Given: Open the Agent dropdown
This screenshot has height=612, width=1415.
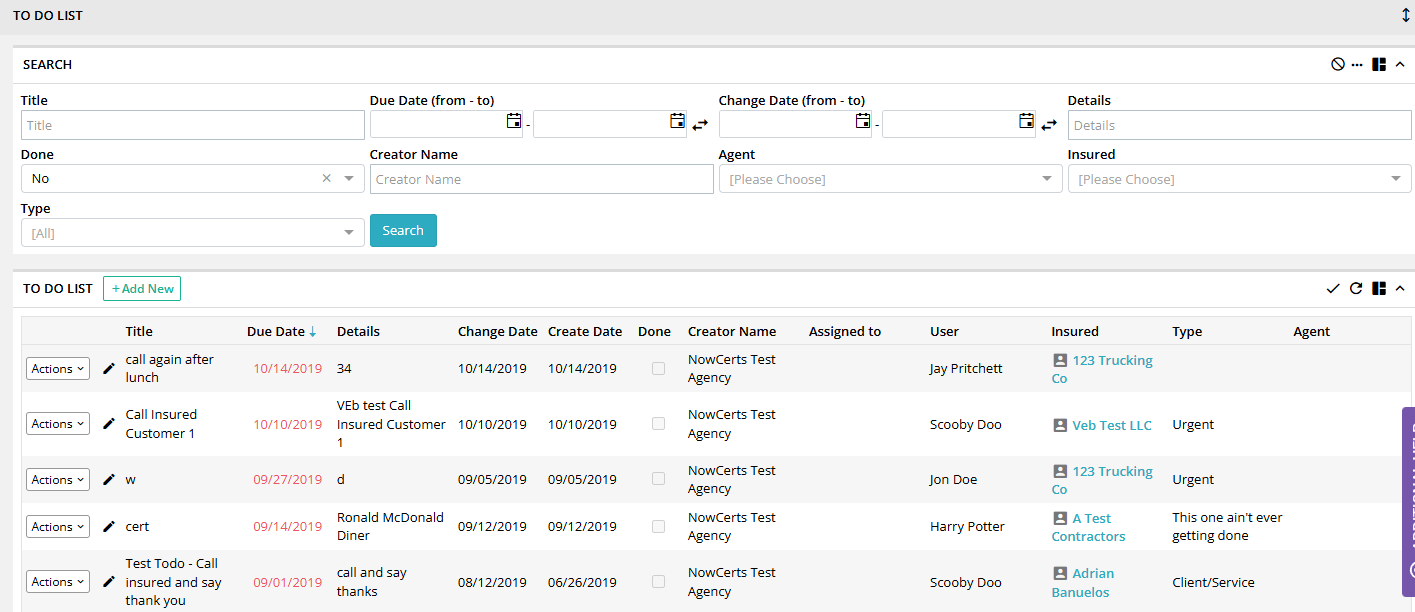Looking at the screenshot, I should pos(890,179).
